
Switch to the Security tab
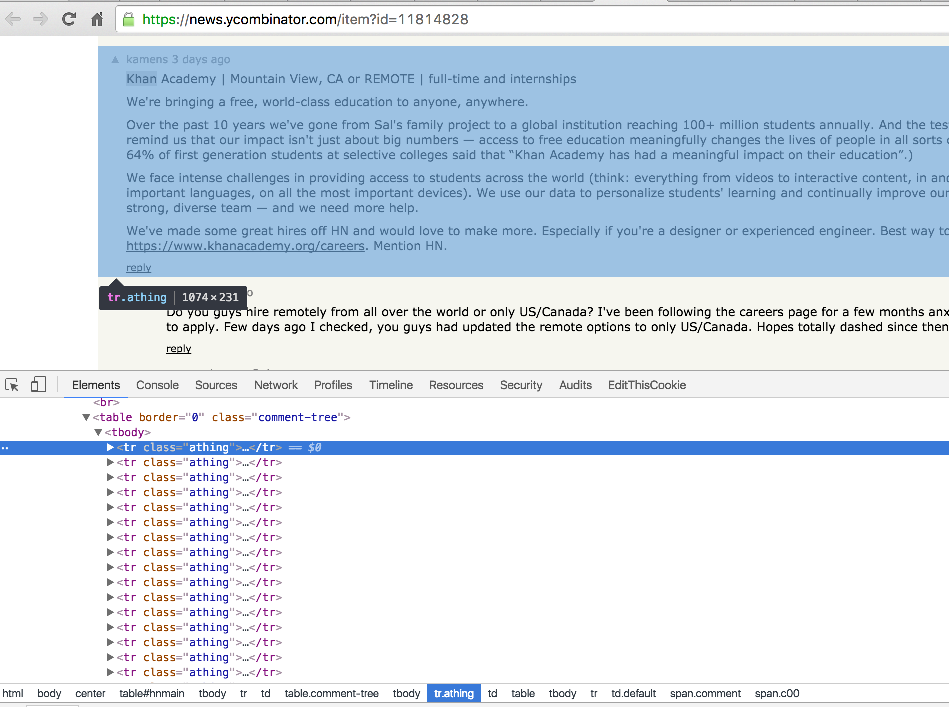[521, 385]
